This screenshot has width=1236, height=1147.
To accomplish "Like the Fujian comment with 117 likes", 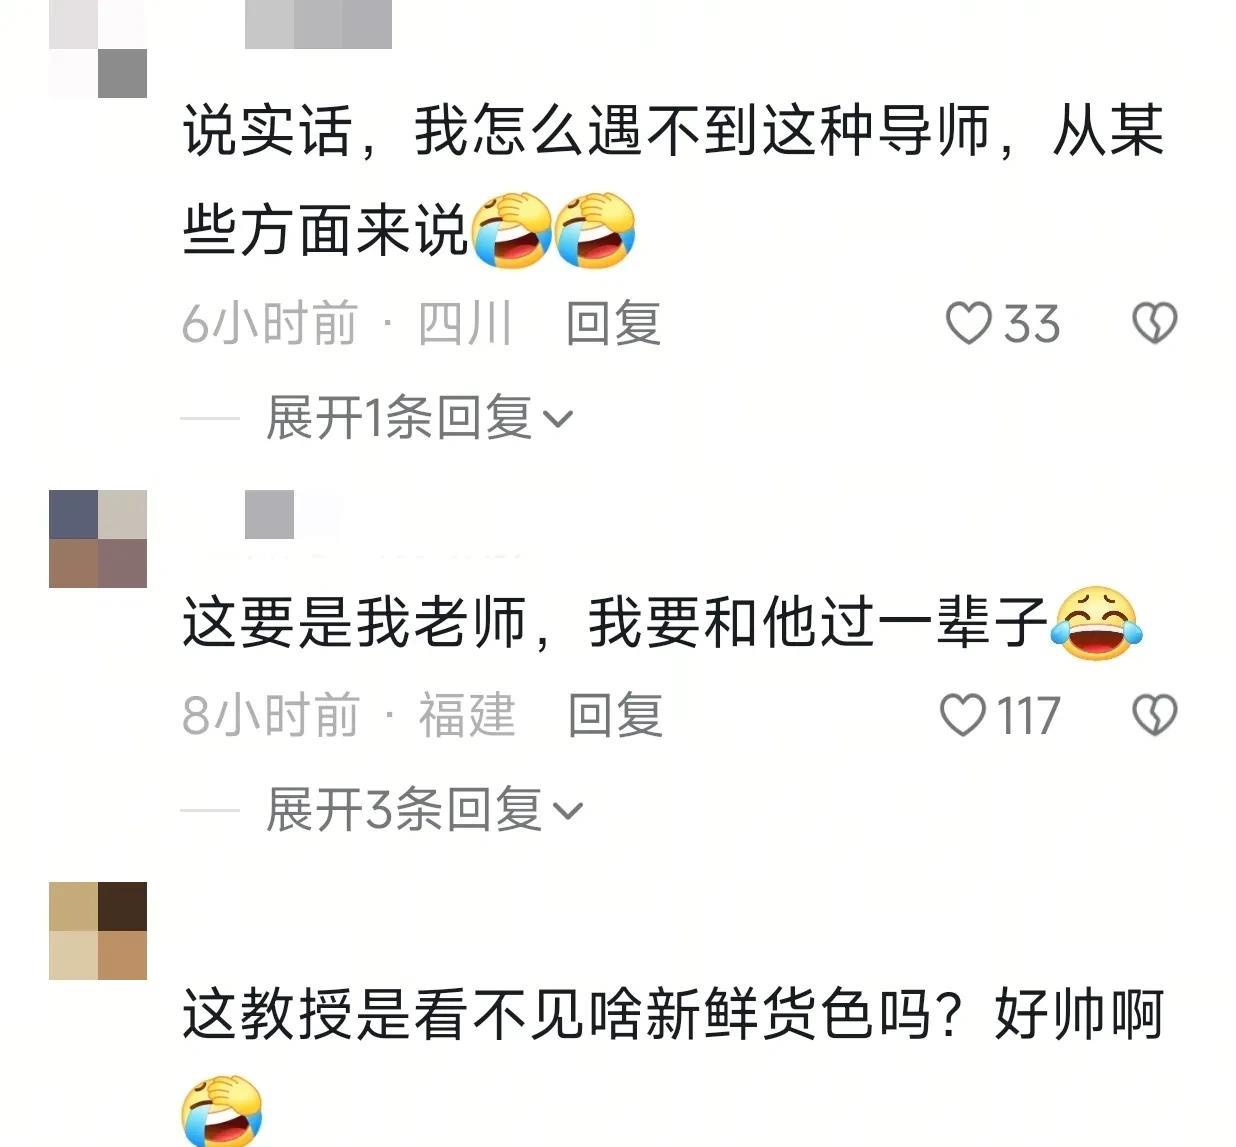I will pos(964,716).
